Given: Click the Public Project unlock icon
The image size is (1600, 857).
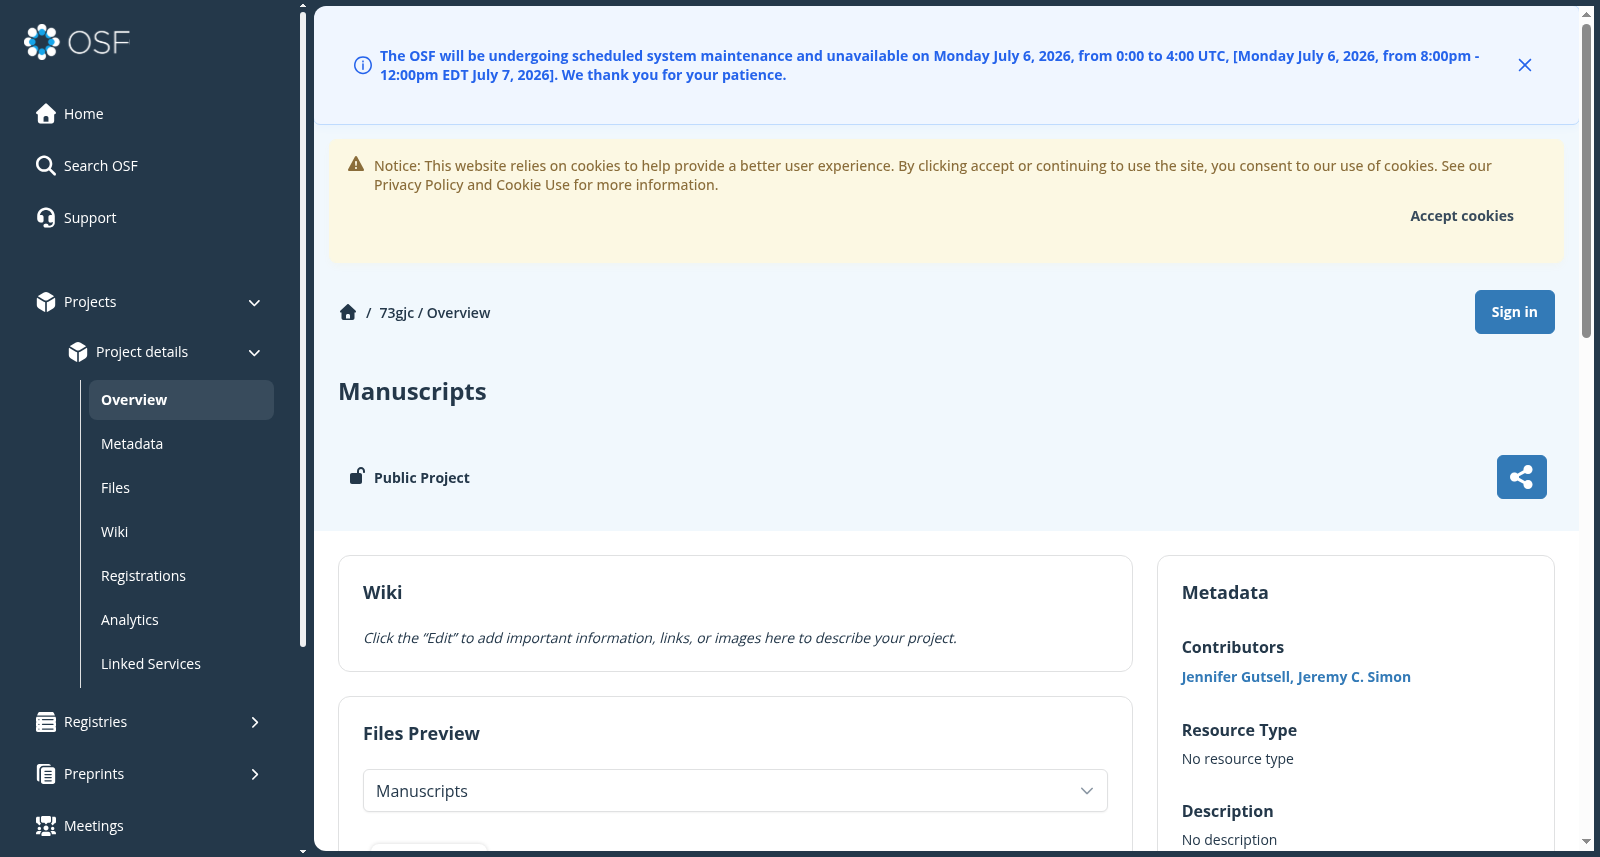Looking at the screenshot, I should (x=357, y=476).
